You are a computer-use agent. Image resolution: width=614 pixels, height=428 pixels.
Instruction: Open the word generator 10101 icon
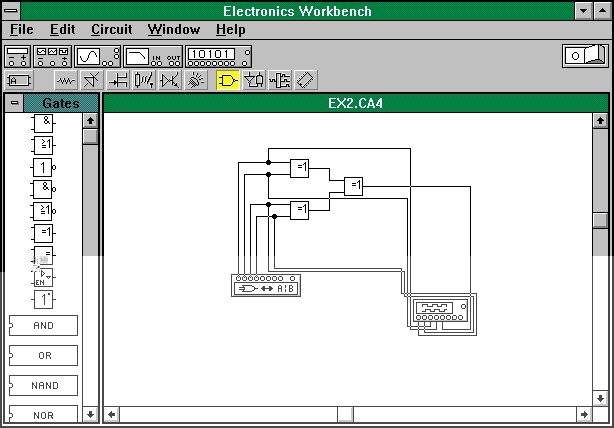218,57
